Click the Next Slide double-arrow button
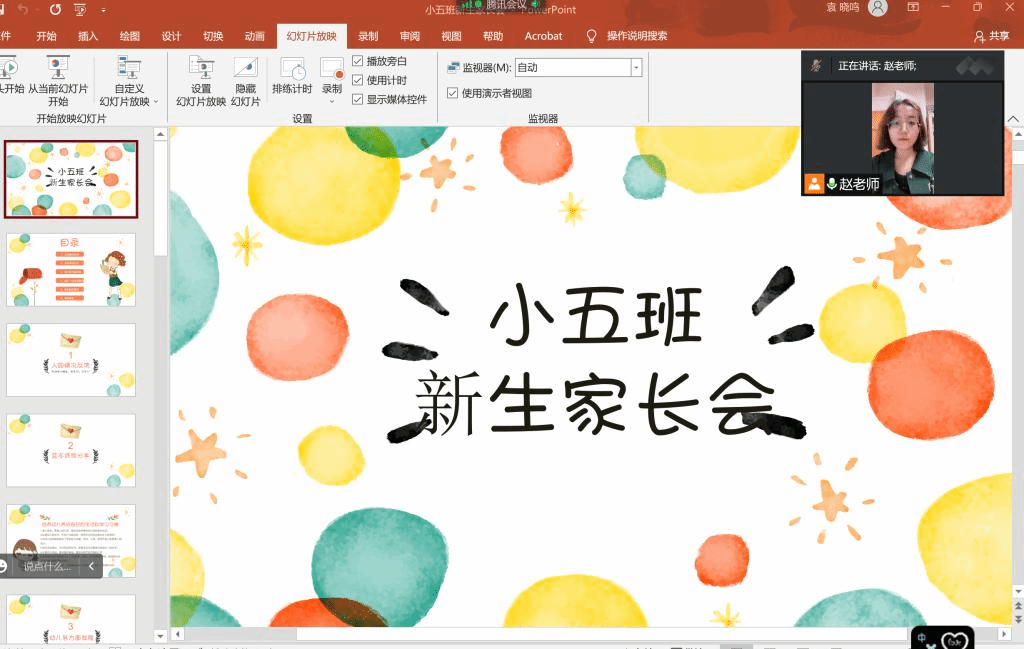This screenshot has width=1024, height=649. [1018, 619]
